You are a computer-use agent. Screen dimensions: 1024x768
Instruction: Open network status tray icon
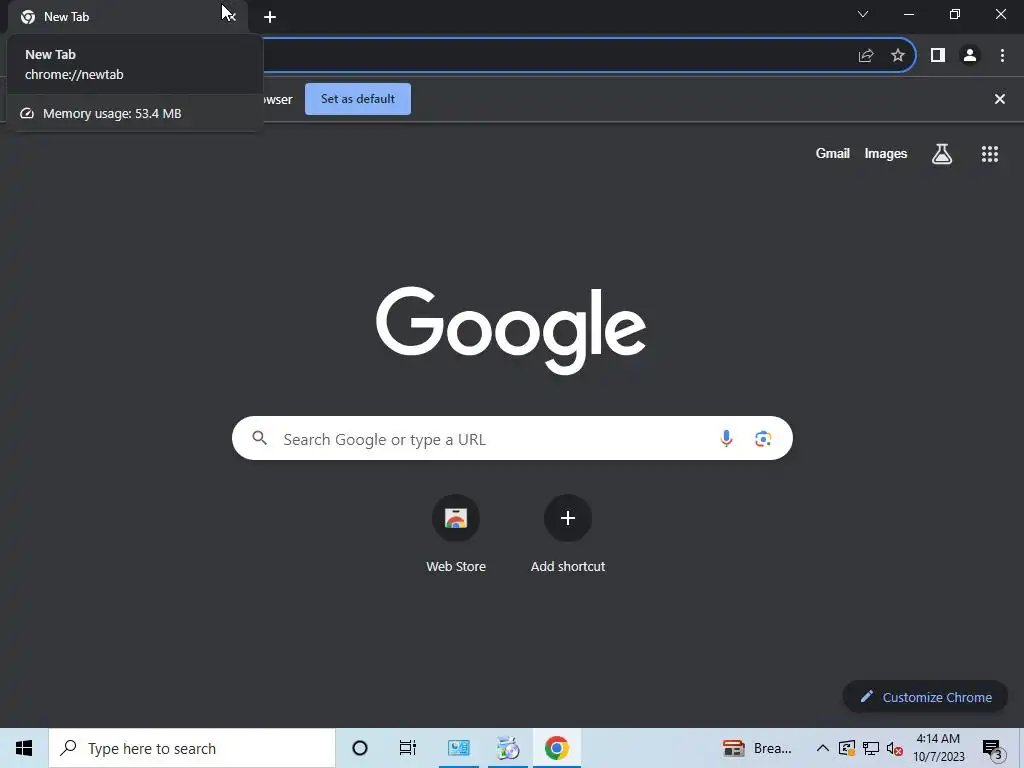click(871, 748)
